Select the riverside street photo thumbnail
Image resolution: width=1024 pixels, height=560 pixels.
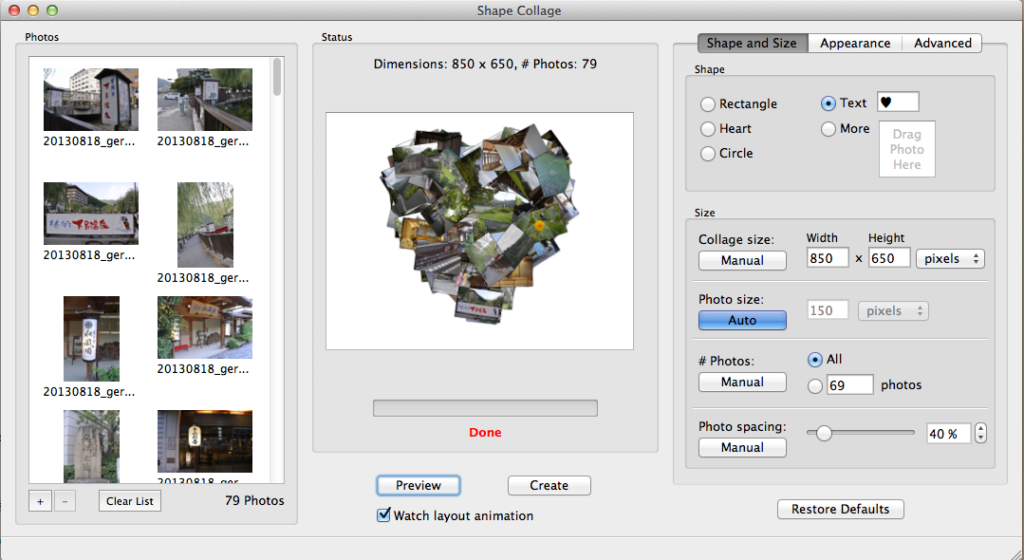click(x=205, y=99)
